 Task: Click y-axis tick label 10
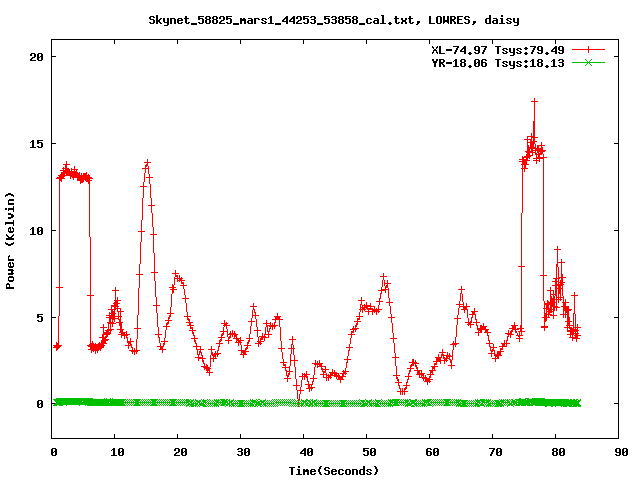point(36,231)
